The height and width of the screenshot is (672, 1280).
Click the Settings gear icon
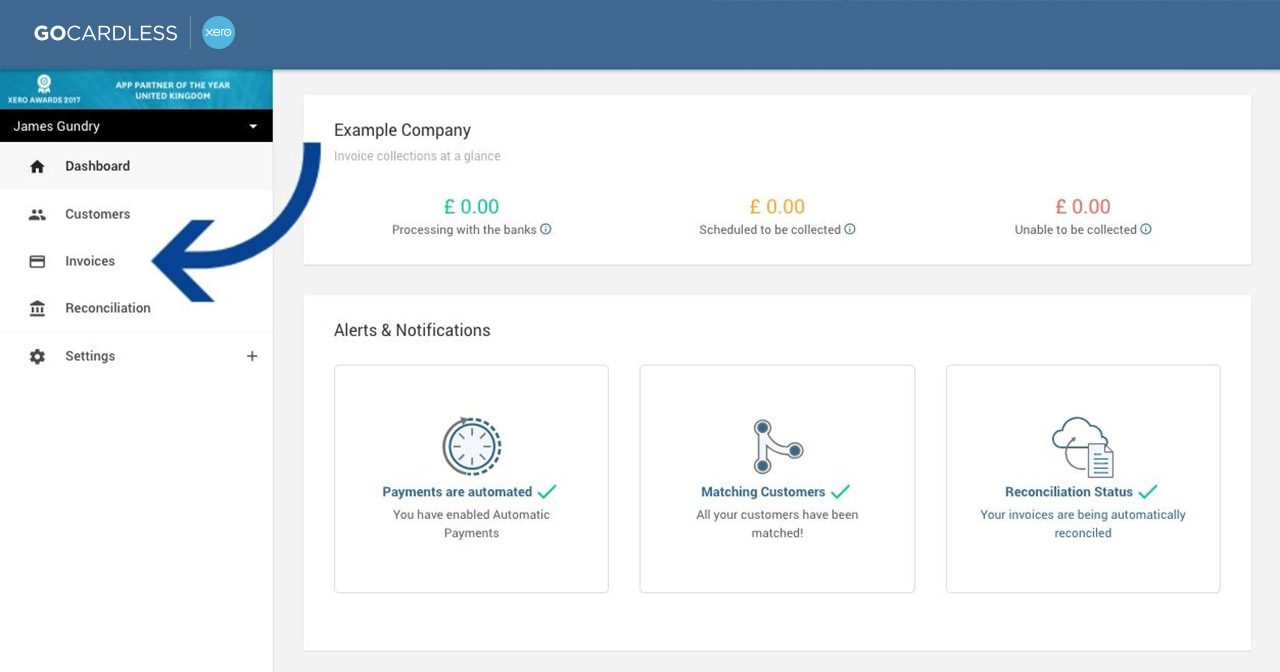pos(37,356)
